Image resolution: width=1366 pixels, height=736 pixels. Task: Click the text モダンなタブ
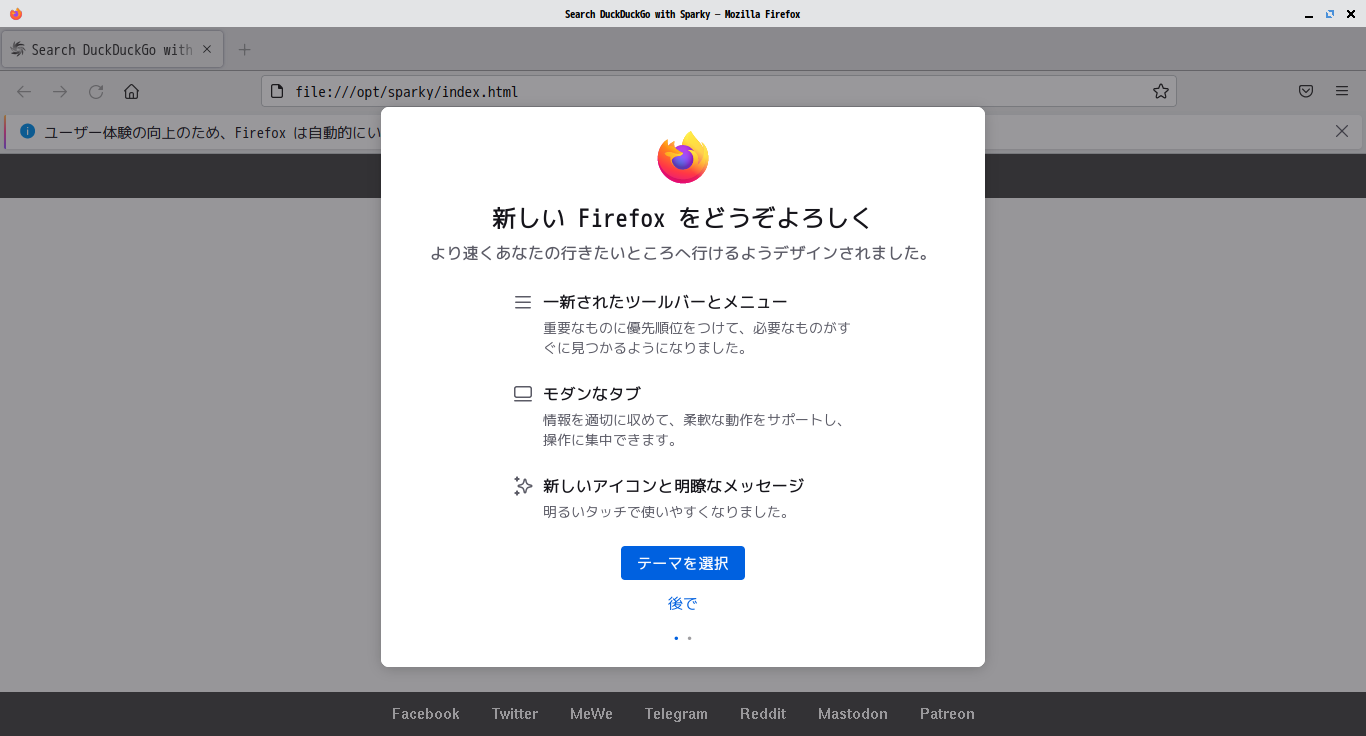pyautogui.click(x=592, y=394)
